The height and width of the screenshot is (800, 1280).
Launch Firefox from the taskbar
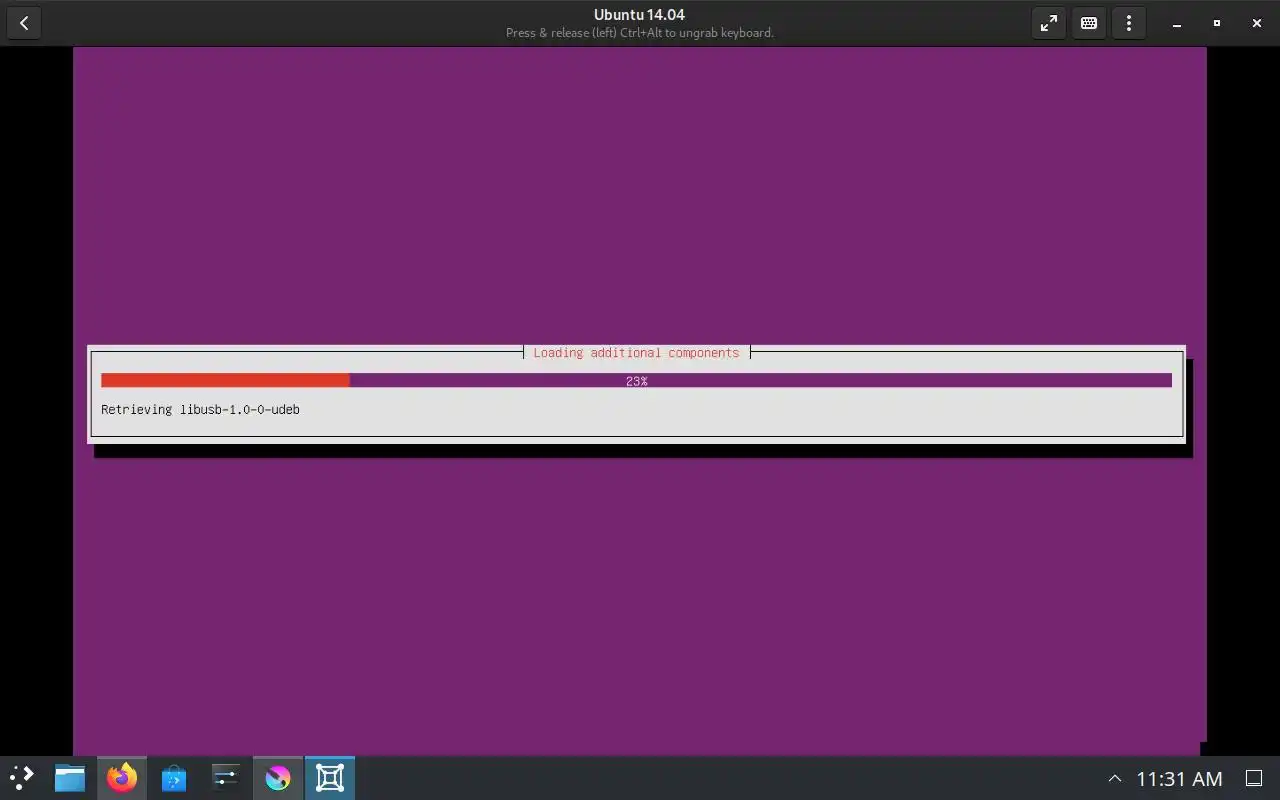tap(122, 777)
